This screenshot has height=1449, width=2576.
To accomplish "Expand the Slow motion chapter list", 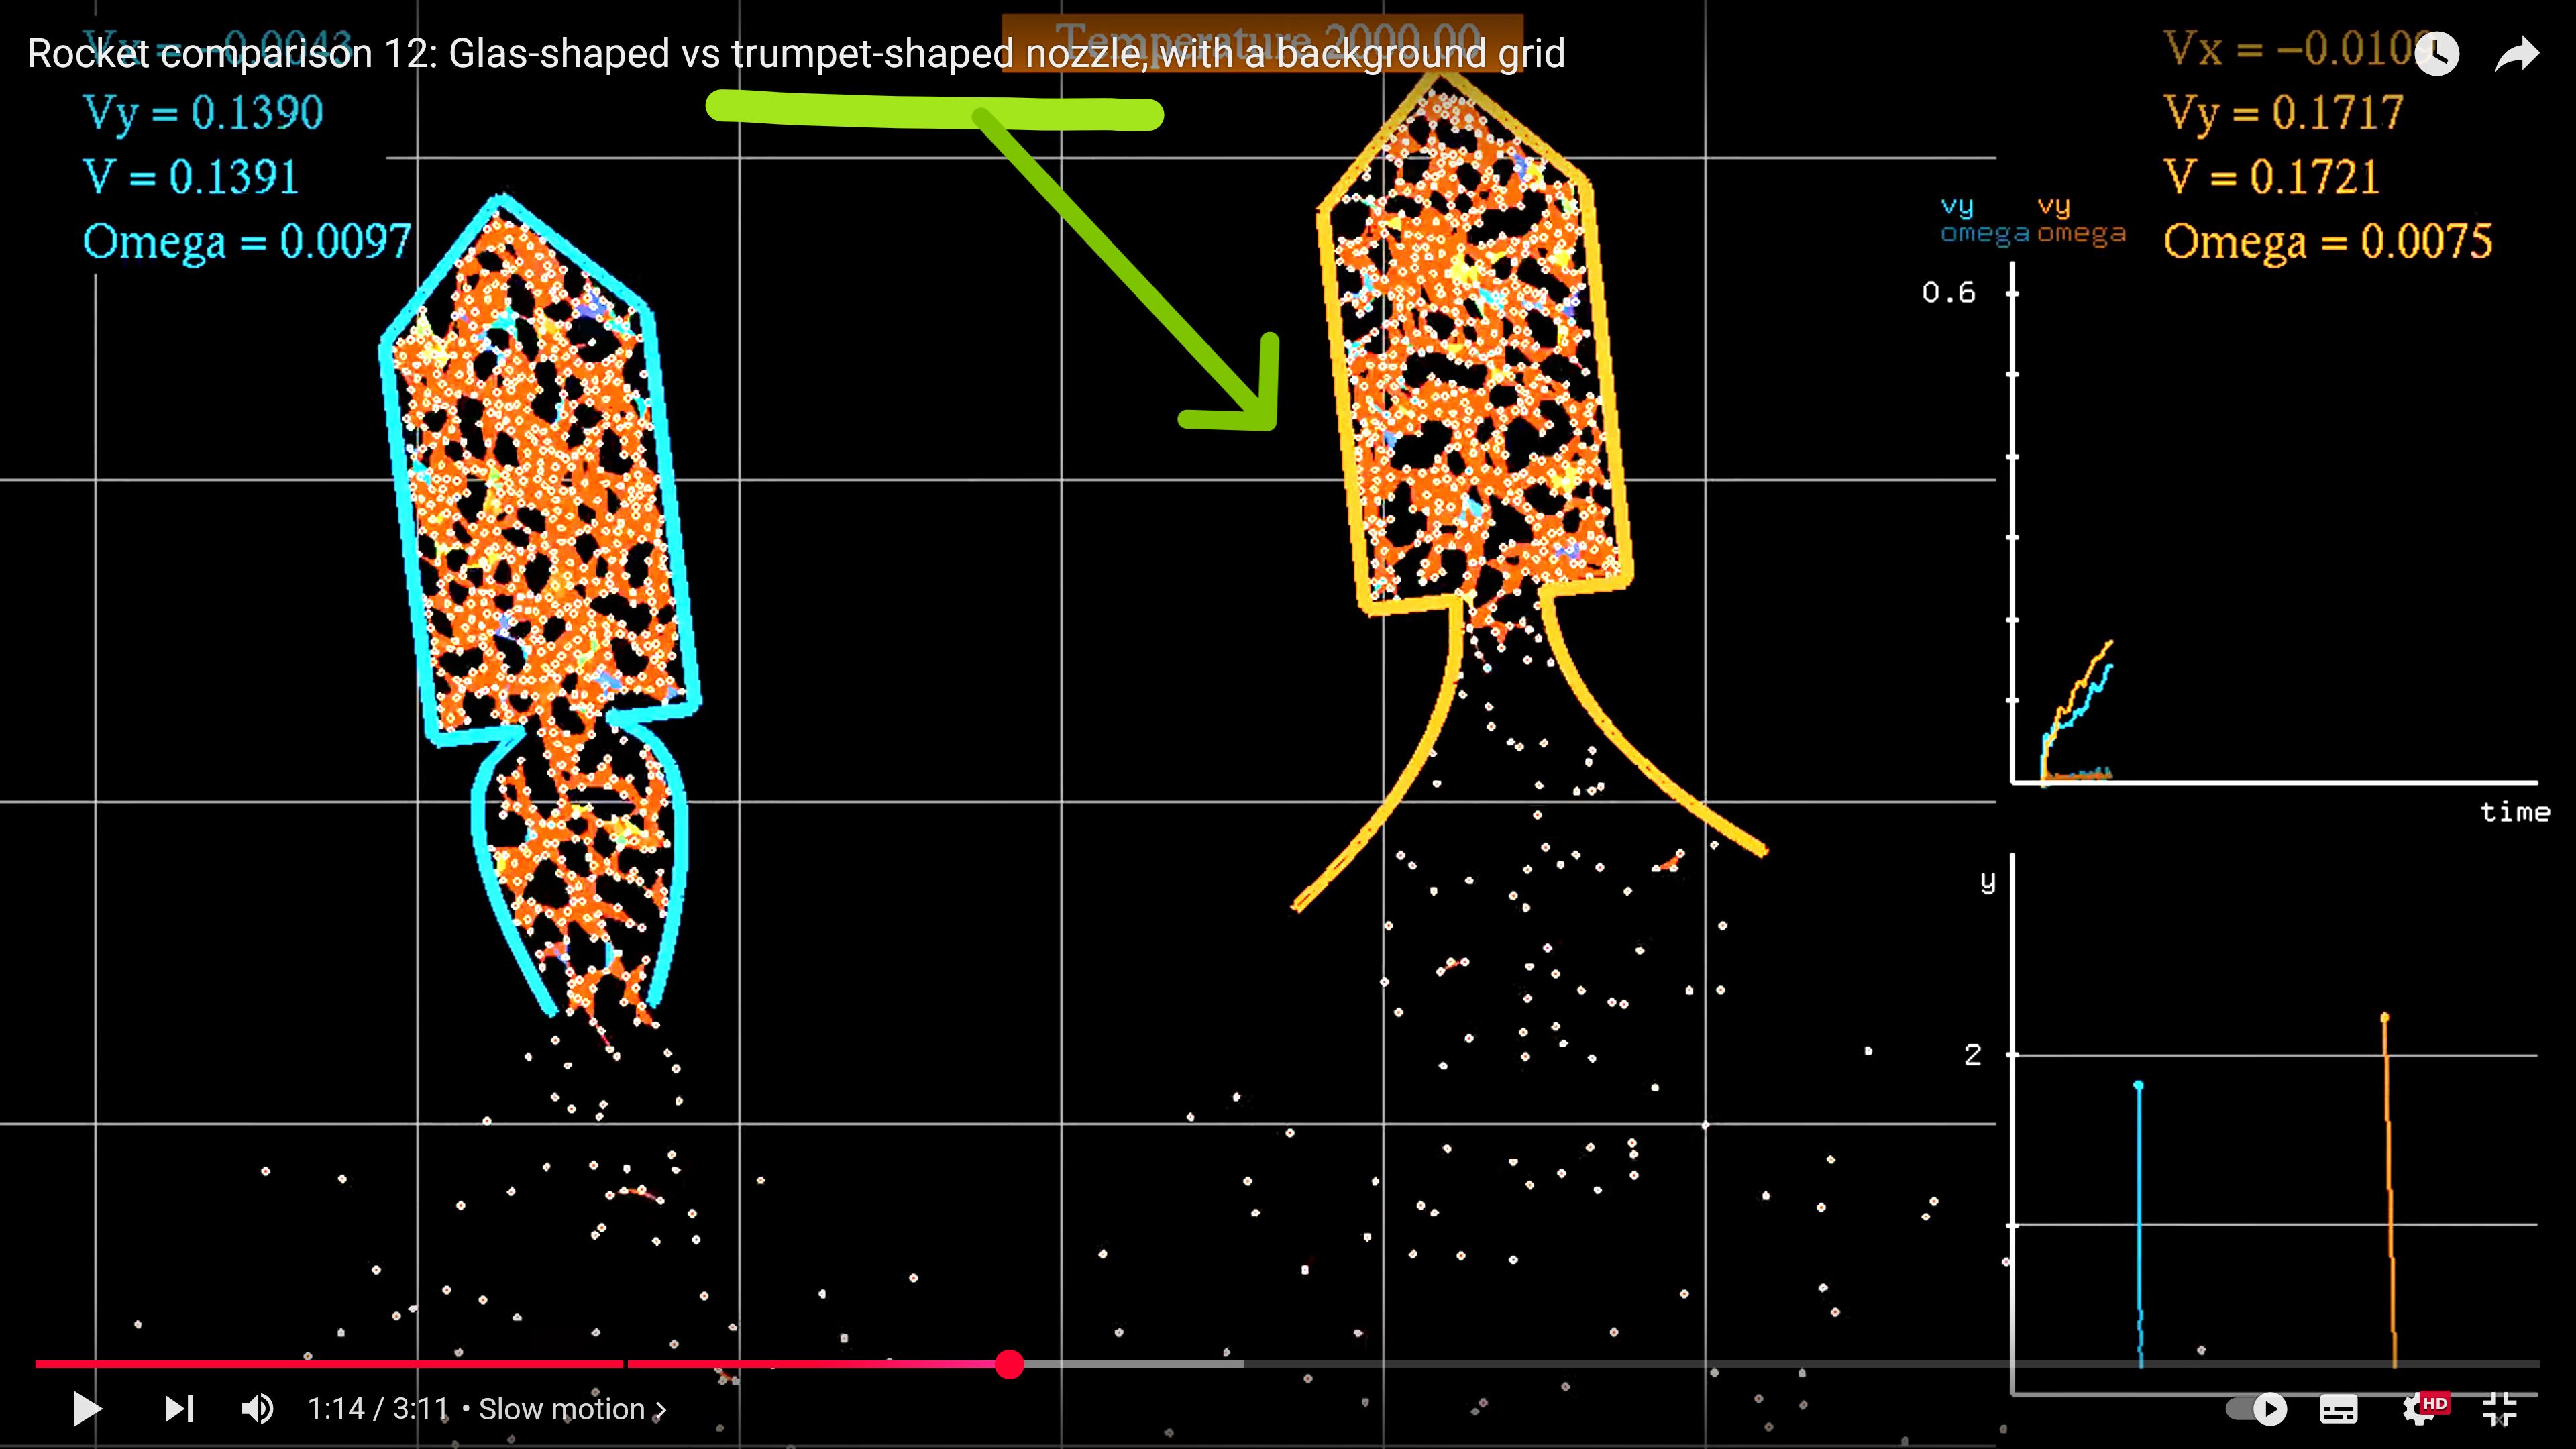I will (561, 1409).
